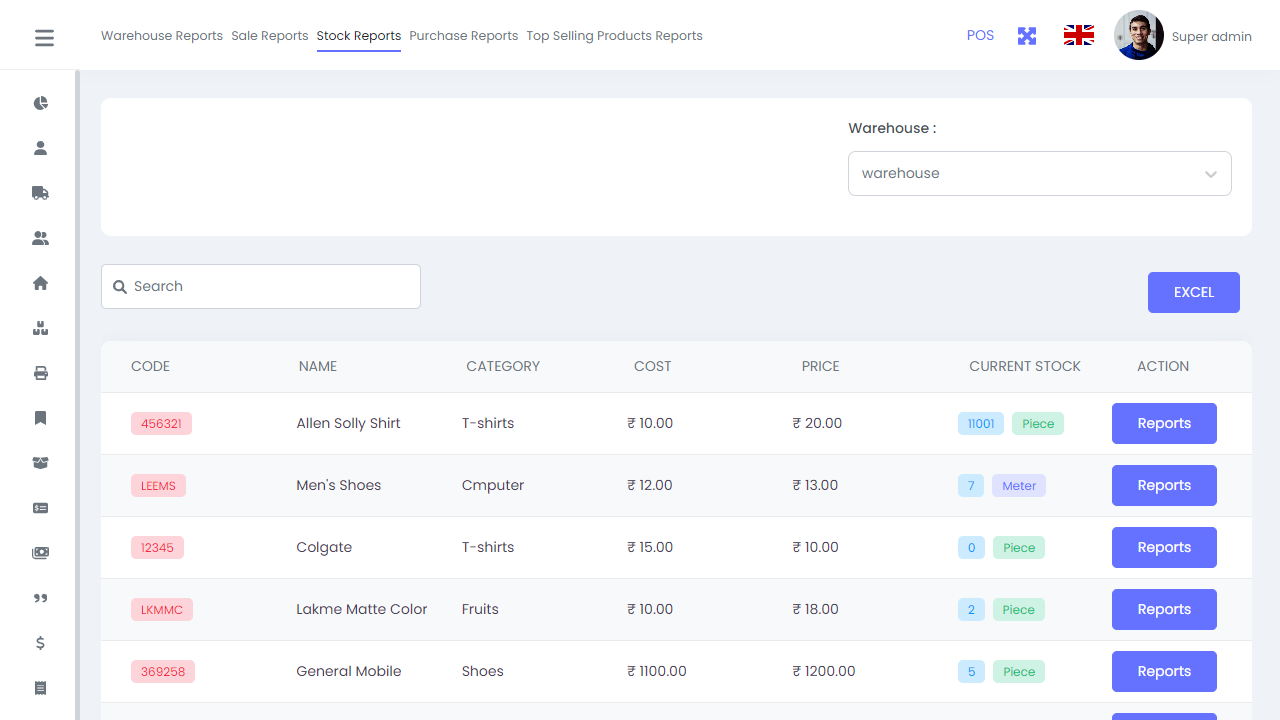Open the Top Selling Products Reports tab
This screenshot has width=1280, height=720.
[x=614, y=36]
